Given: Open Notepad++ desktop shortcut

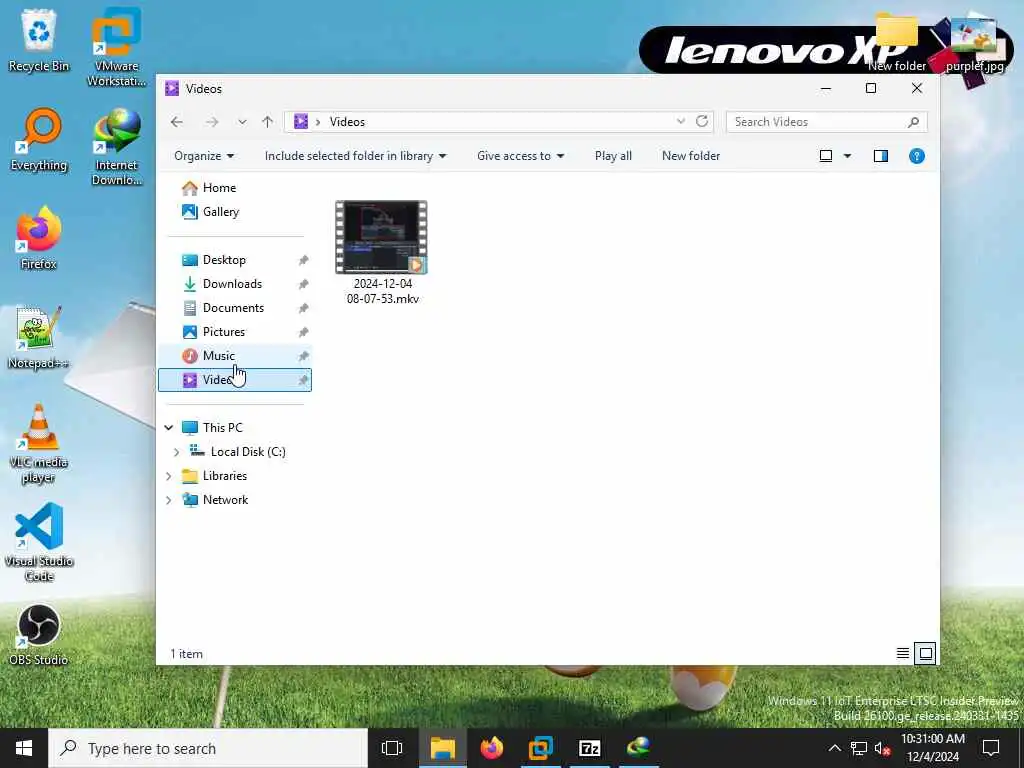Looking at the screenshot, I should pyautogui.click(x=39, y=338).
